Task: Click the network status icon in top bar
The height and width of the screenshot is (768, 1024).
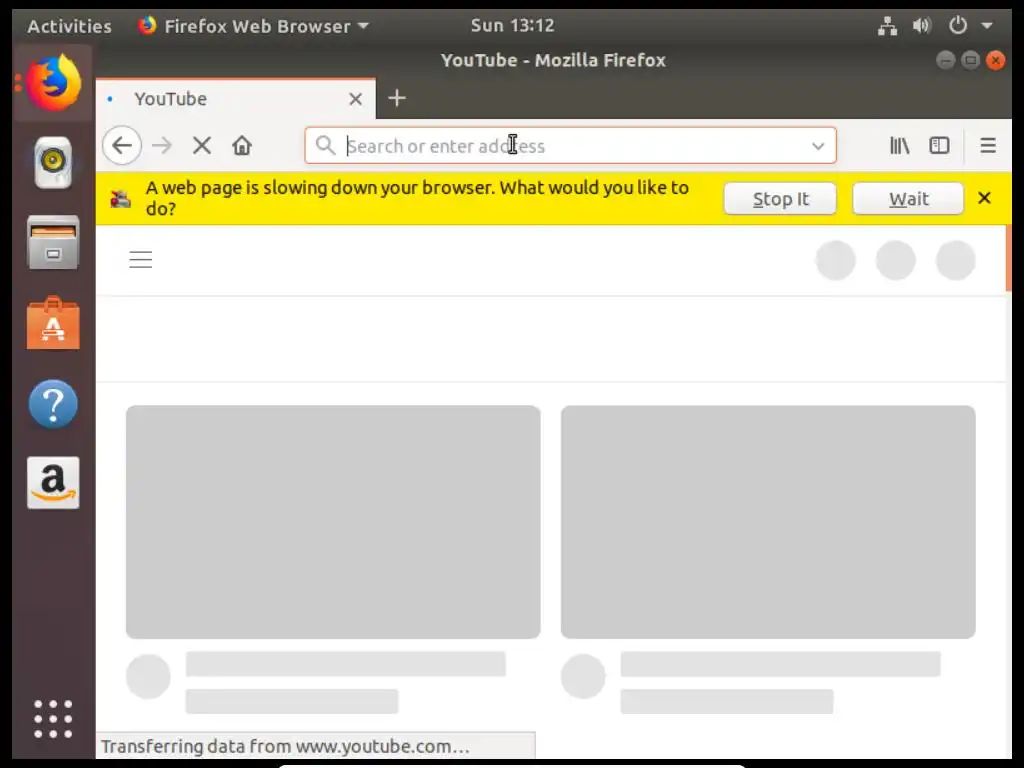Action: (887, 26)
